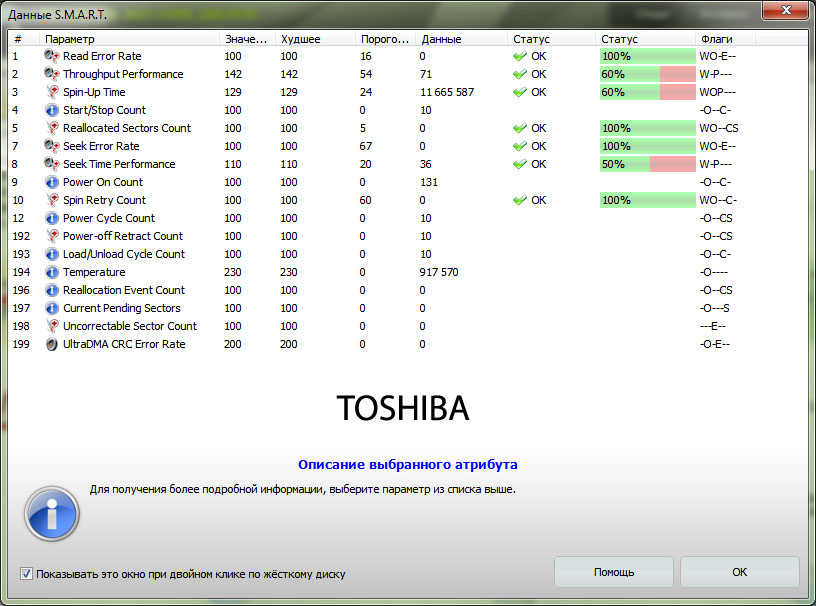Click the Reallocated Sectors Count icon
Screen dimensions: 816x606
click(52, 128)
